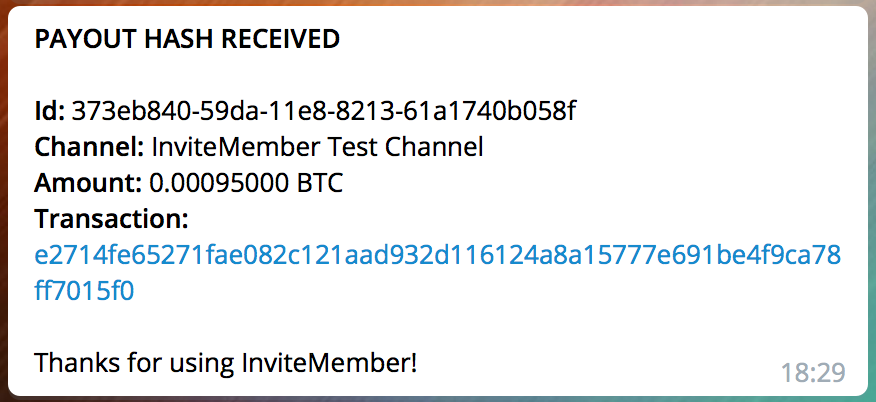Screen dimensions: 876x402
Task: Click the empty line above the Thanks text
Action: pyautogui.click(x=436, y=327)
